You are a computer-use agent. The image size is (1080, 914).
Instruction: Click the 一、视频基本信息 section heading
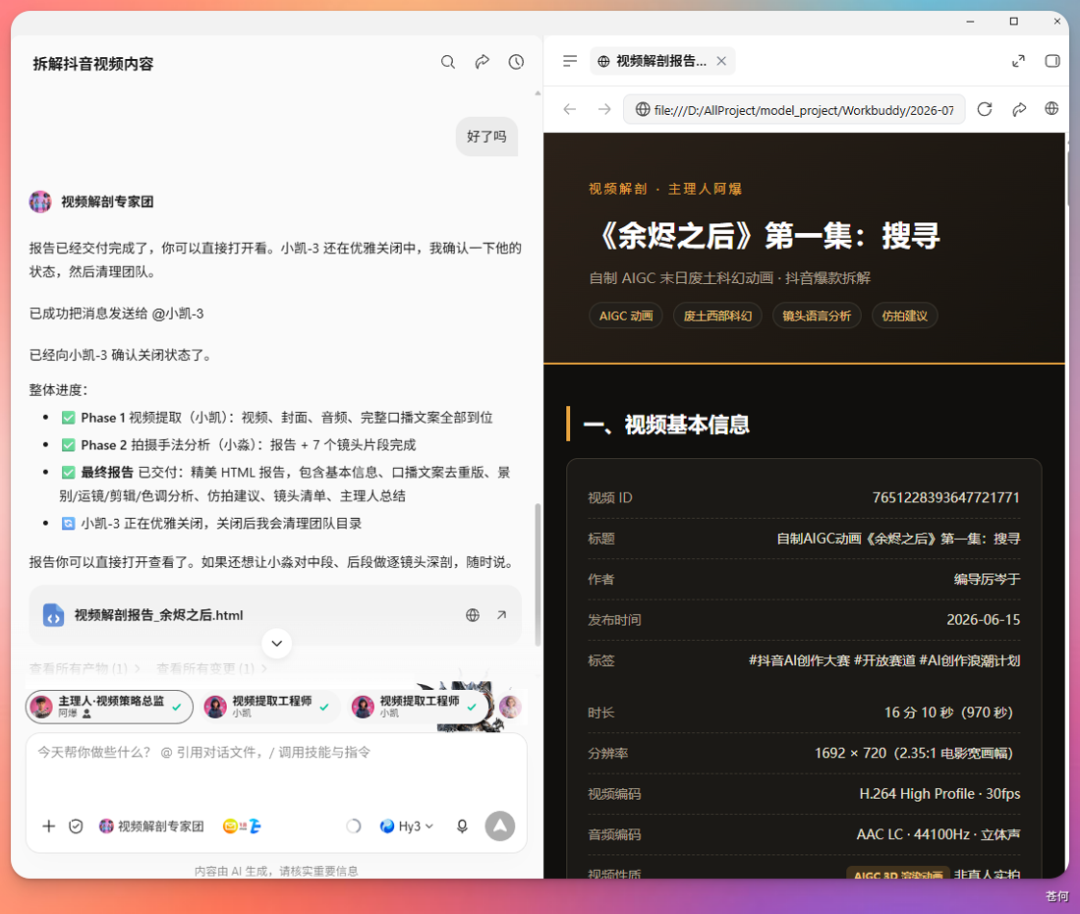[666, 424]
